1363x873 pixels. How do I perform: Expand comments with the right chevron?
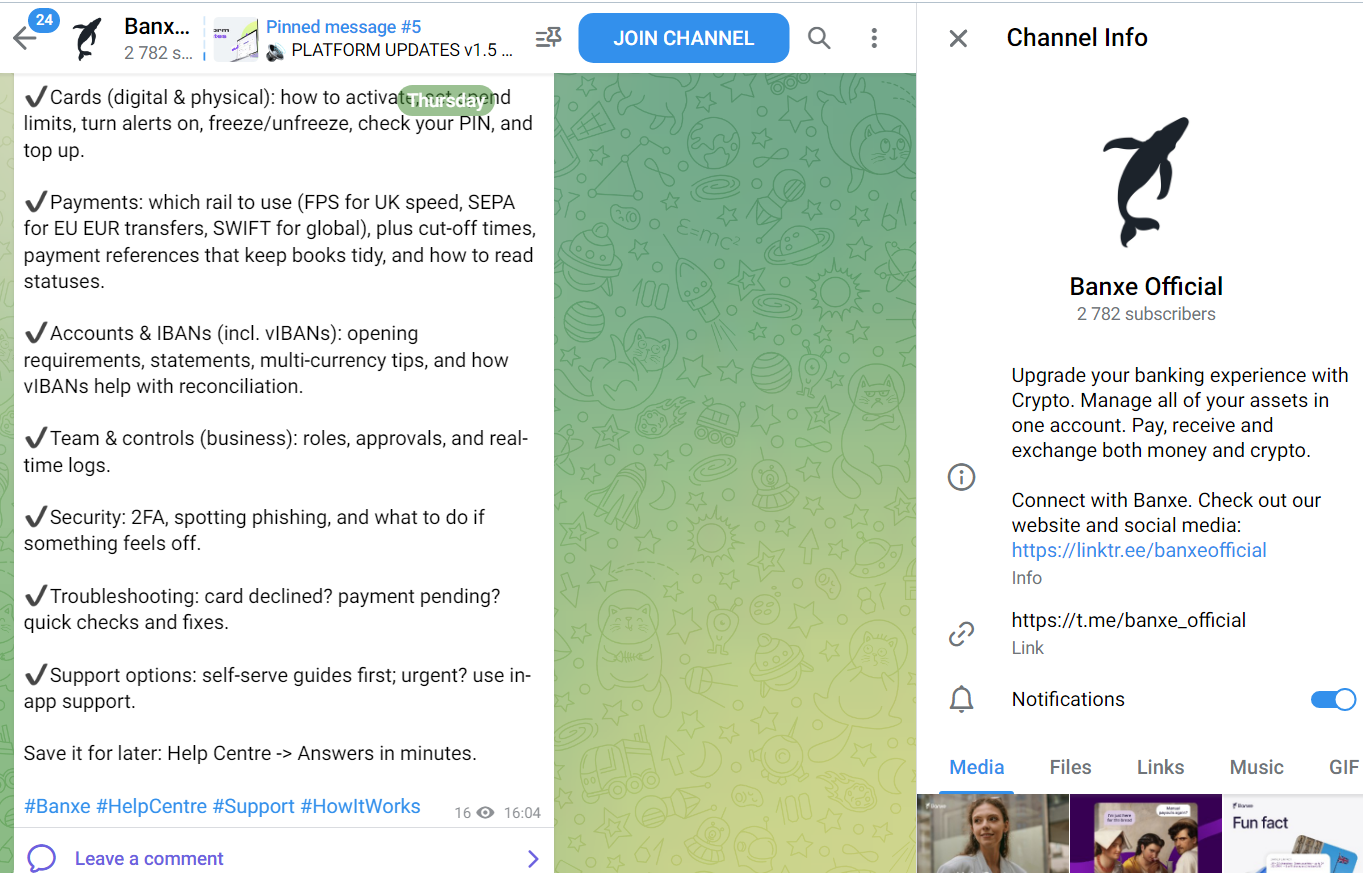coord(533,858)
